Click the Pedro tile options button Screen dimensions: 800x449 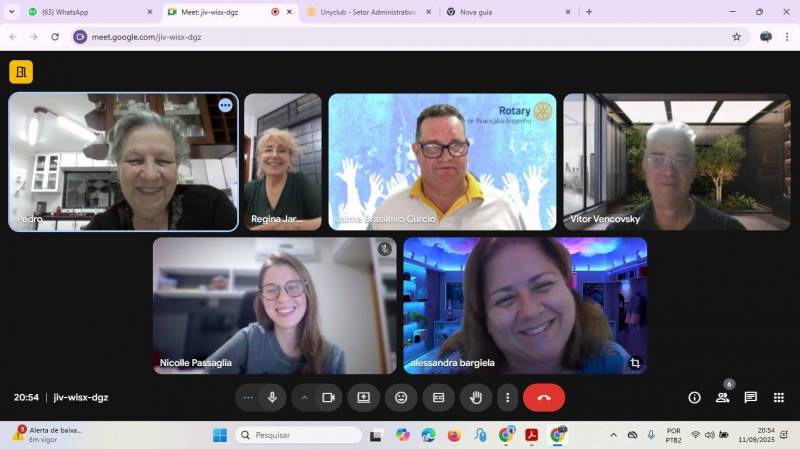point(225,105)
